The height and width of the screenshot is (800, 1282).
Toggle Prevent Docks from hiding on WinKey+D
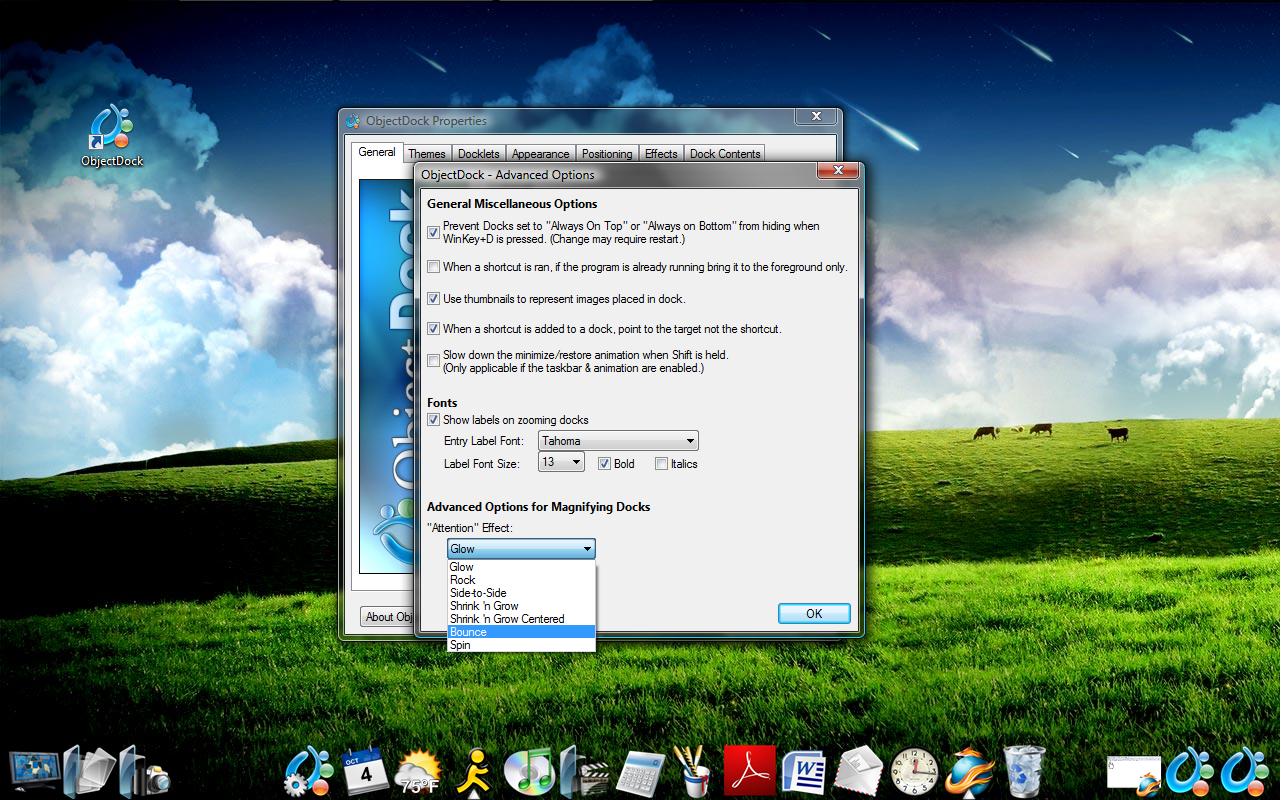(x=433, y=232)
